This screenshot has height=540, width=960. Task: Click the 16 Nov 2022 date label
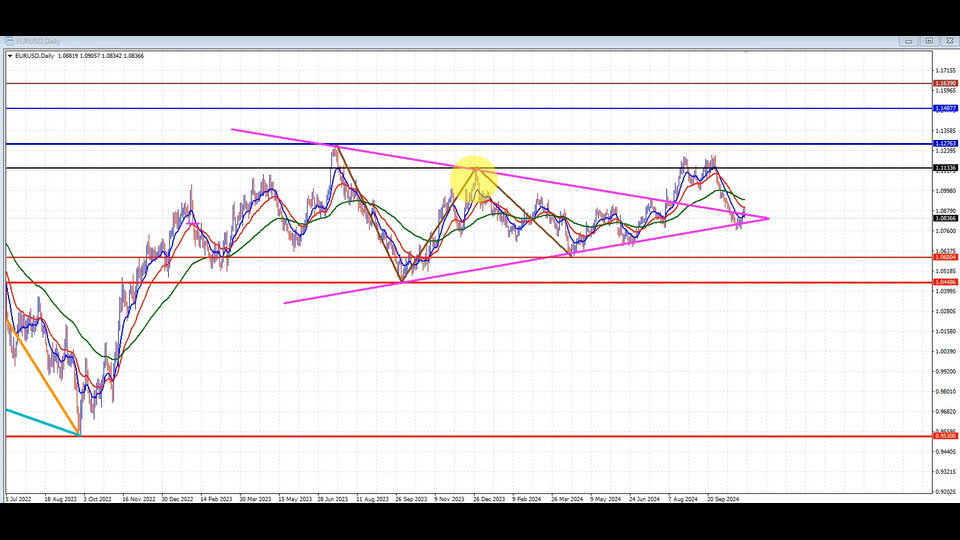pyautogui.click(x=139, y=499)
